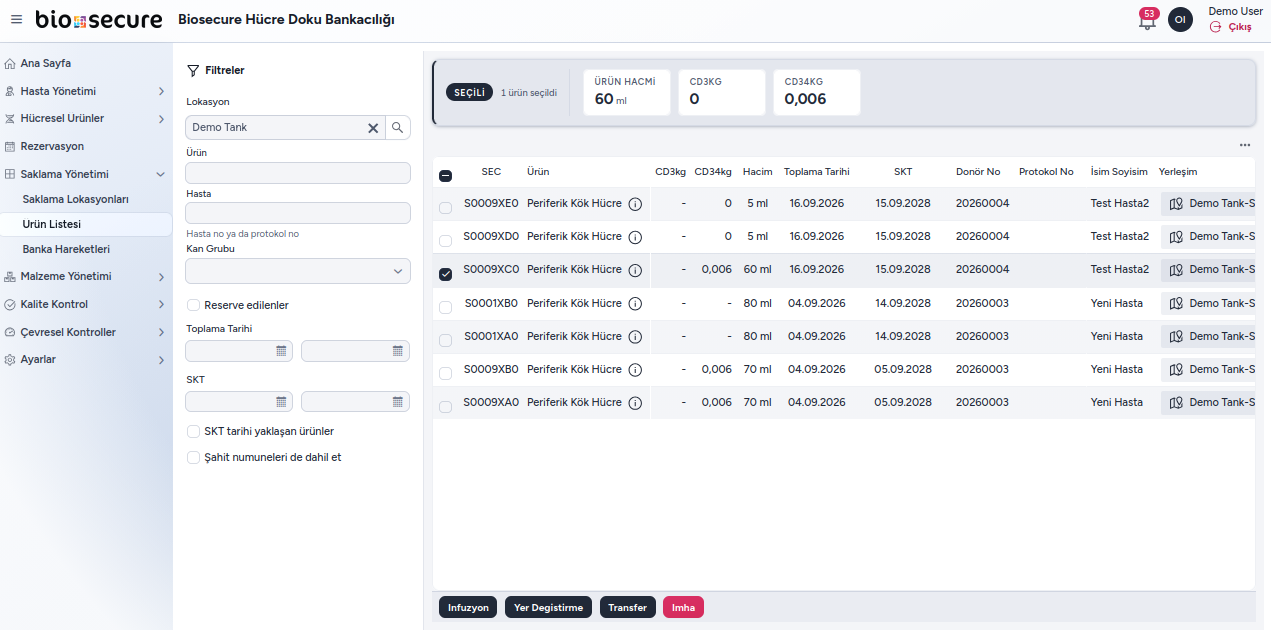1271x630 pixels.
Task: Toggle the select-all header checkbox
Action: coord(445,176)
